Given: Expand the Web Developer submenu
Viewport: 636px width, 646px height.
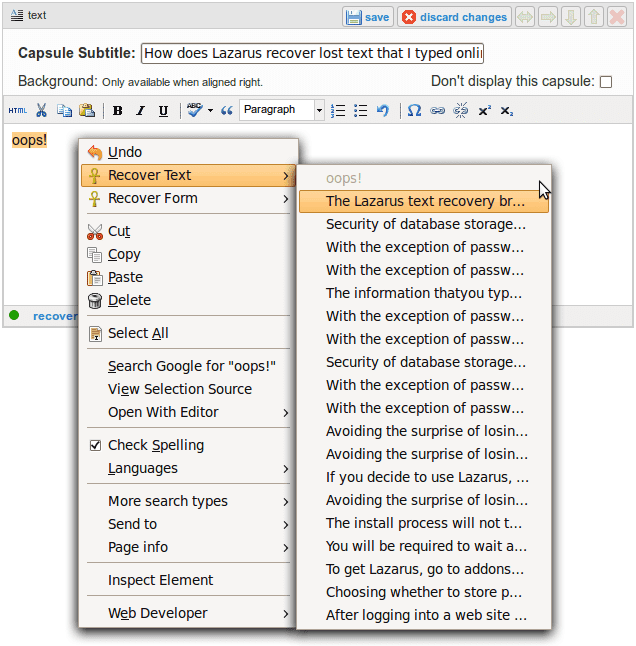Looking at the screenshot, I should [x=189, y=613].
